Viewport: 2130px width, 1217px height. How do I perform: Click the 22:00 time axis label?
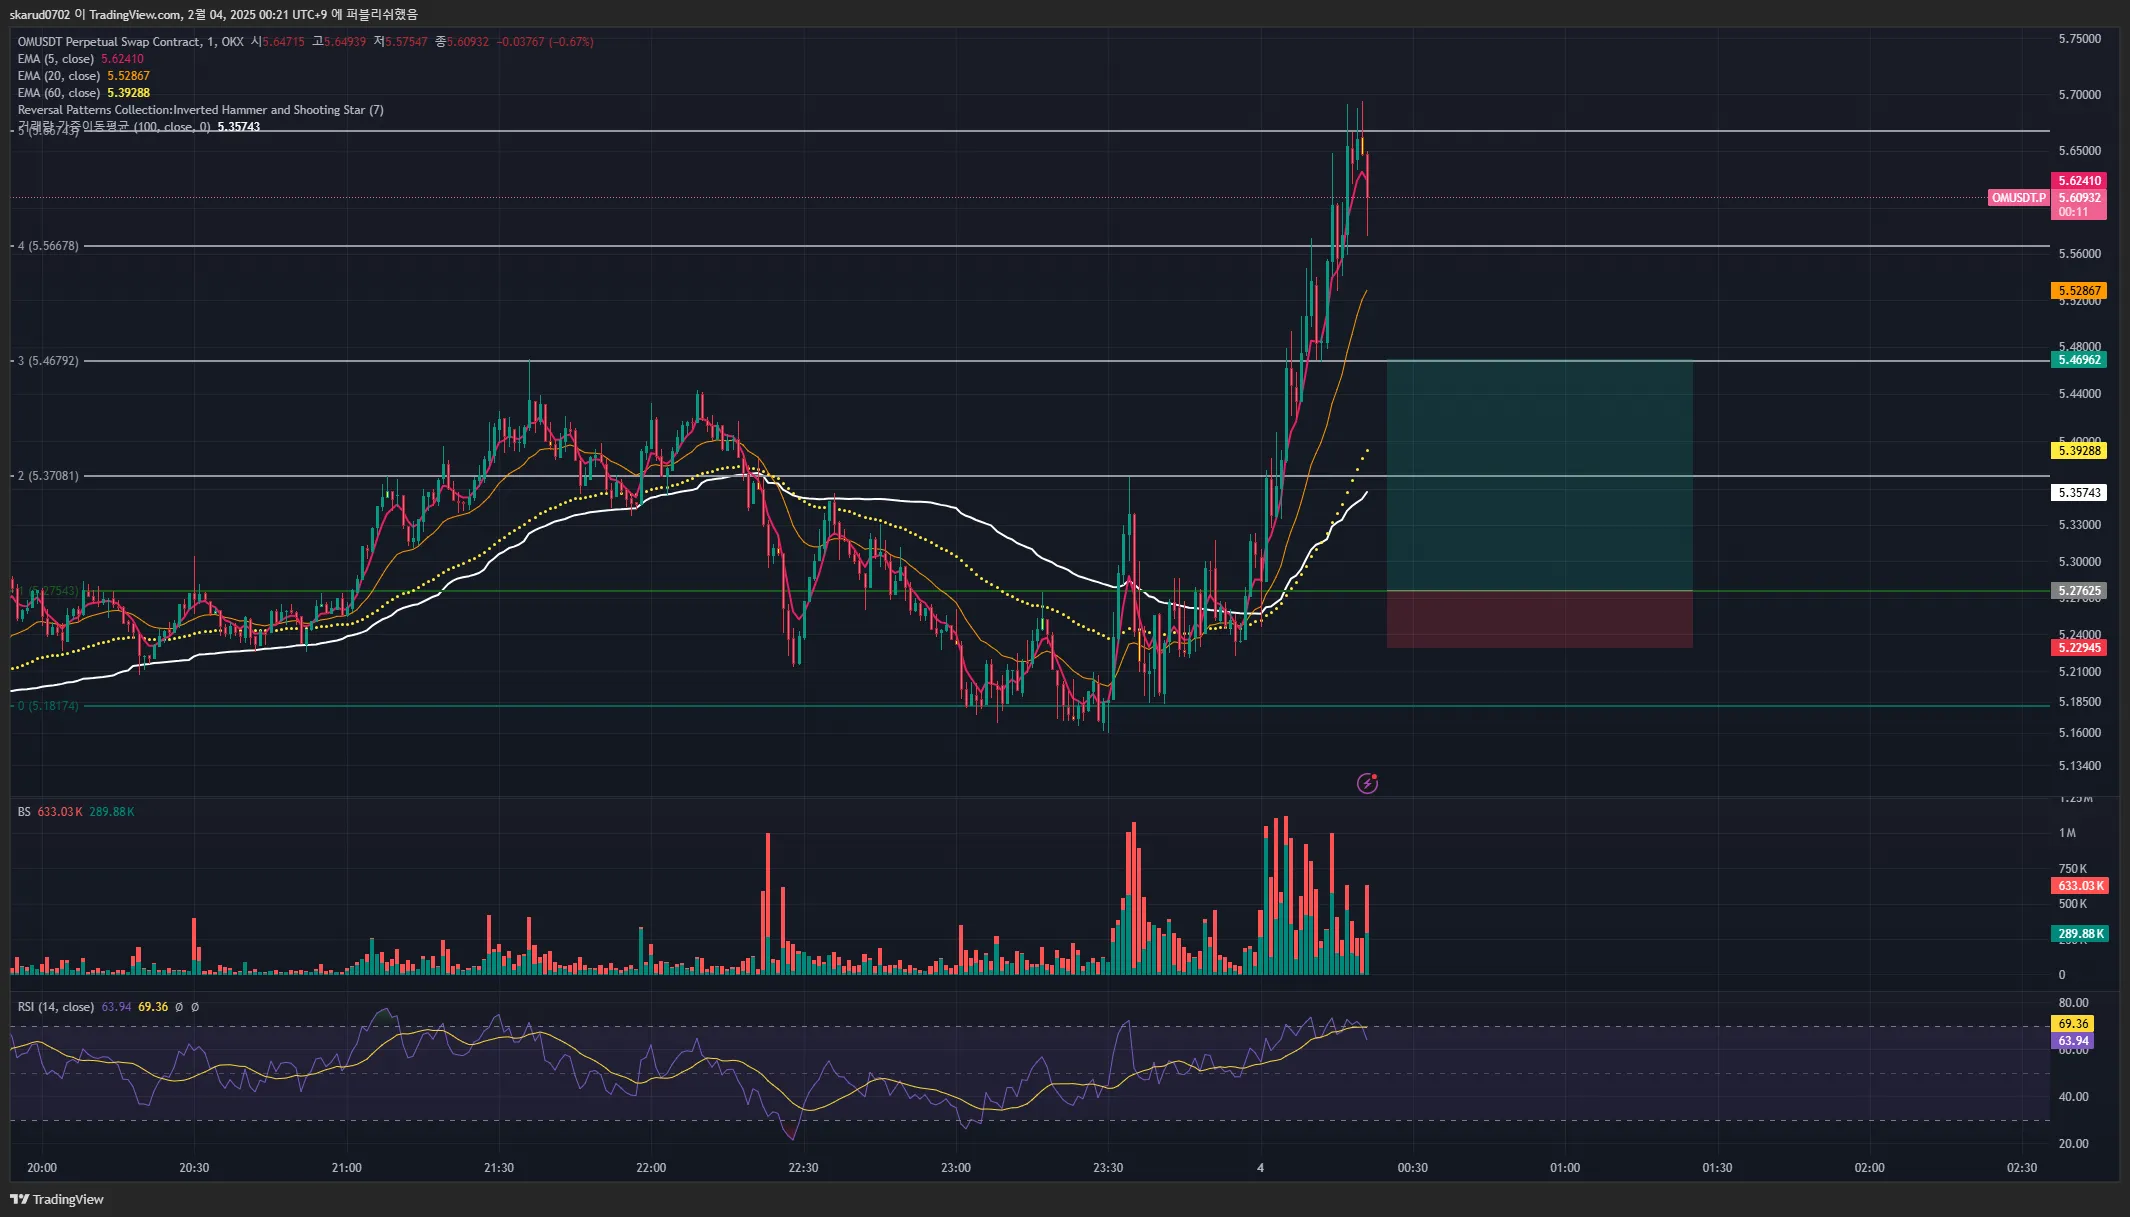click(x=651, y=1168)
